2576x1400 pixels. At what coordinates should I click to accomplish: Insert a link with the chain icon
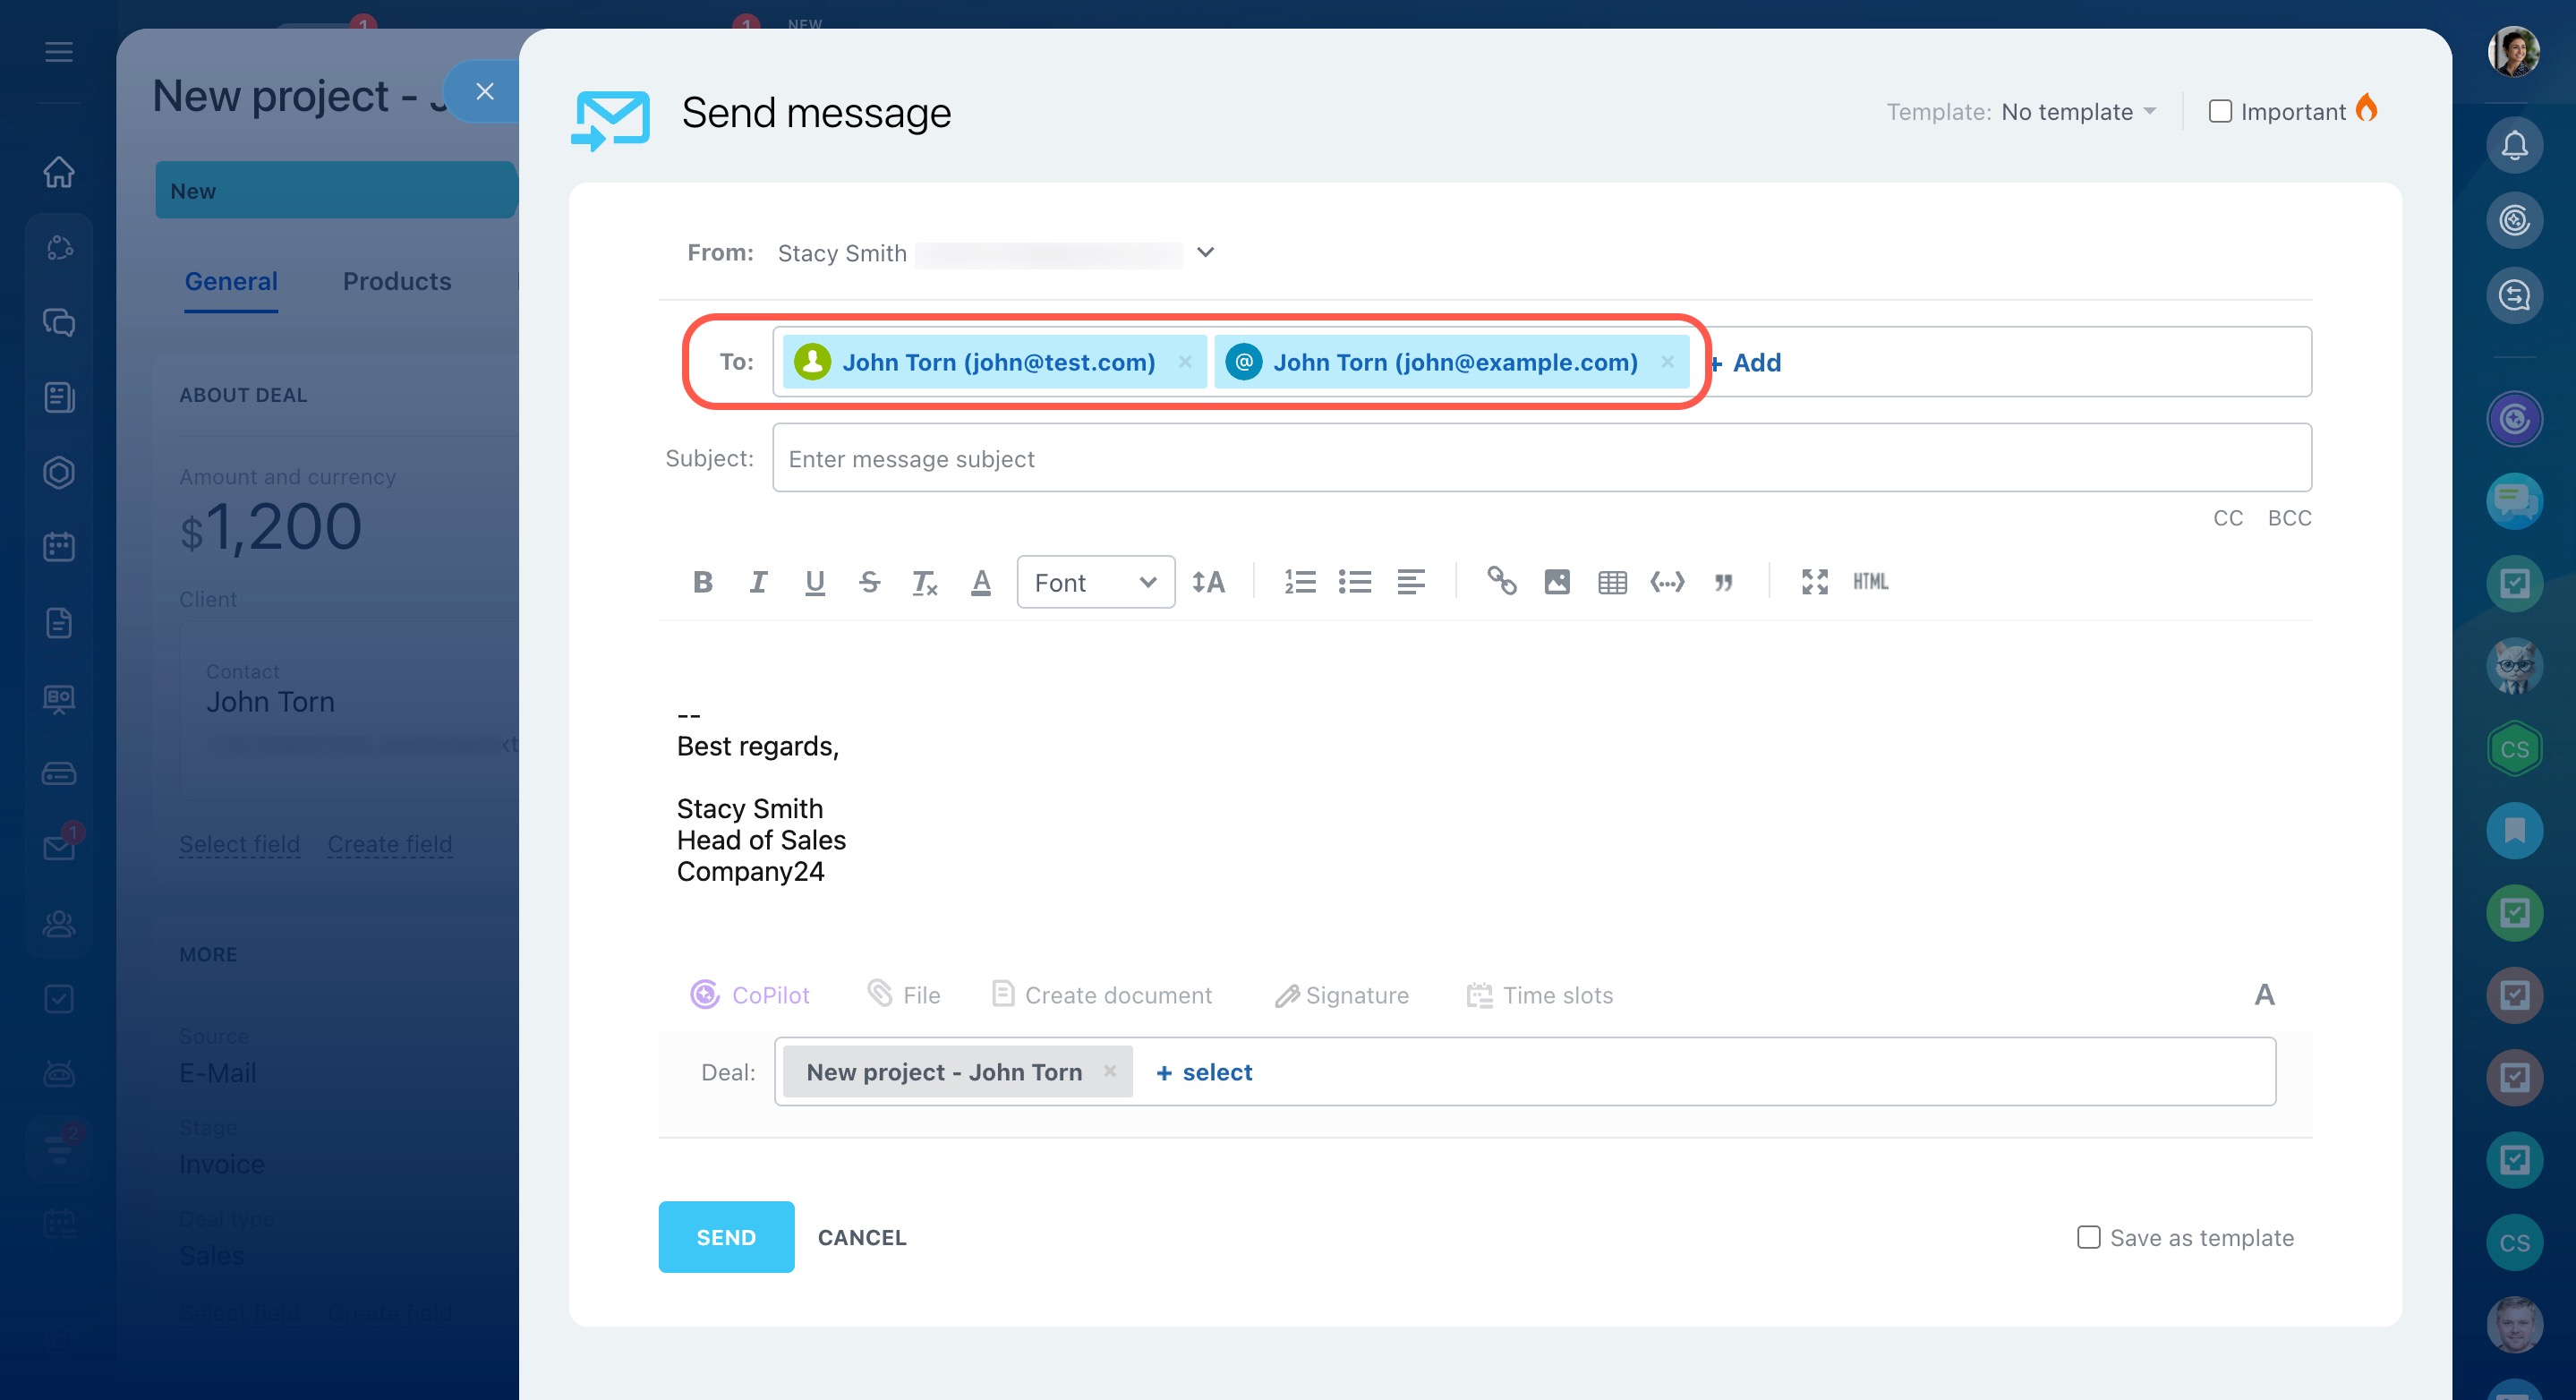tap(1501, 581)
